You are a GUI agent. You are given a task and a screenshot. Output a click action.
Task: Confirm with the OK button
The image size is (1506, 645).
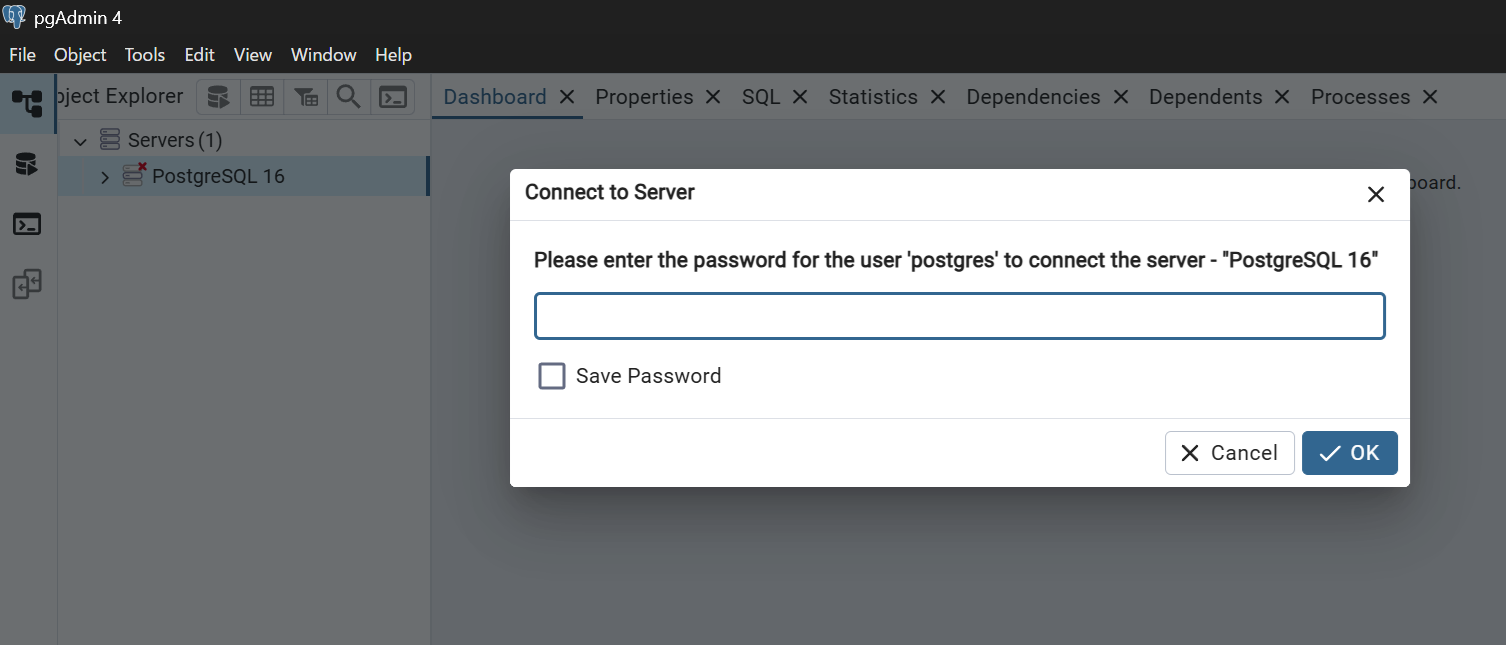tap(1350, 453)
